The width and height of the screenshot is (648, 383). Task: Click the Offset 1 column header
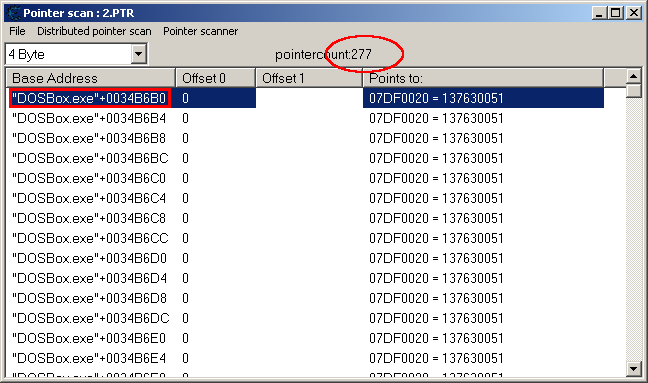pyautogui.click(x=309, y=78)
